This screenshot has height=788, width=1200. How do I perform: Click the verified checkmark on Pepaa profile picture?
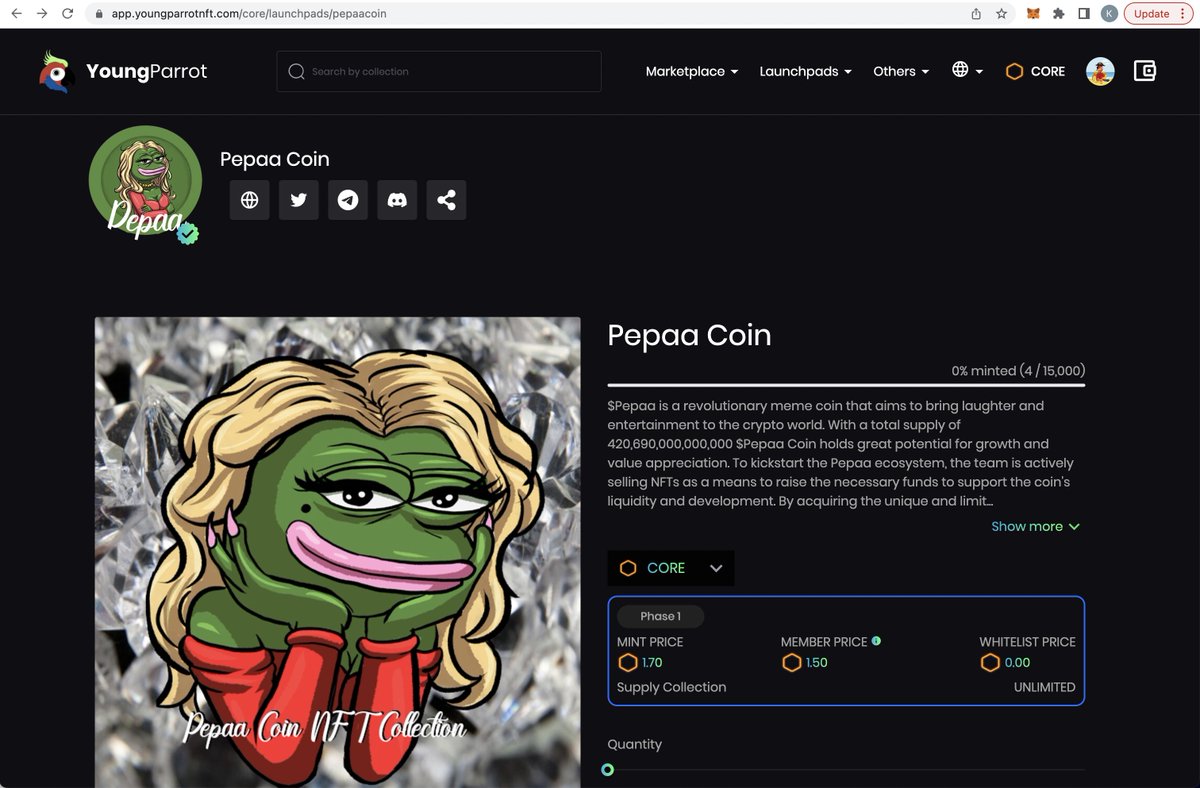click(x=187, y=235)
